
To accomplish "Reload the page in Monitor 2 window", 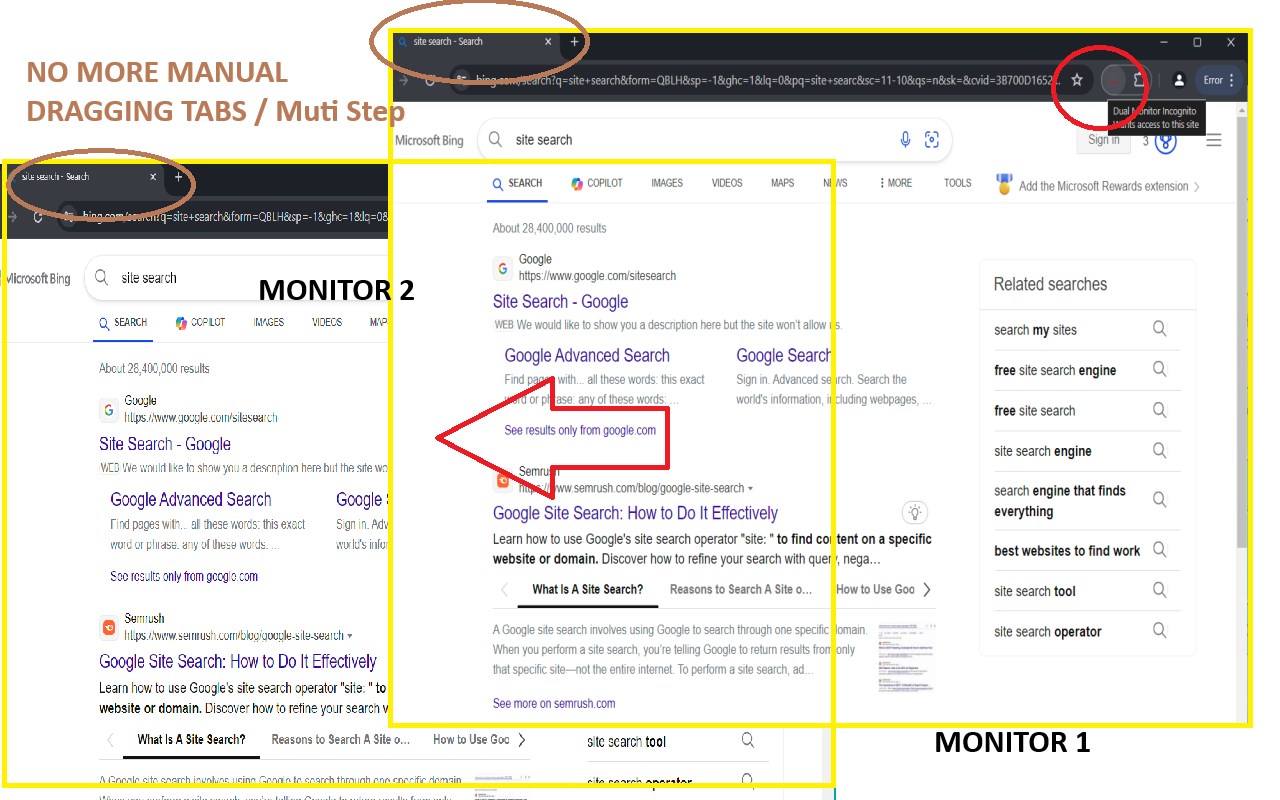I will (x=38, y=216).
